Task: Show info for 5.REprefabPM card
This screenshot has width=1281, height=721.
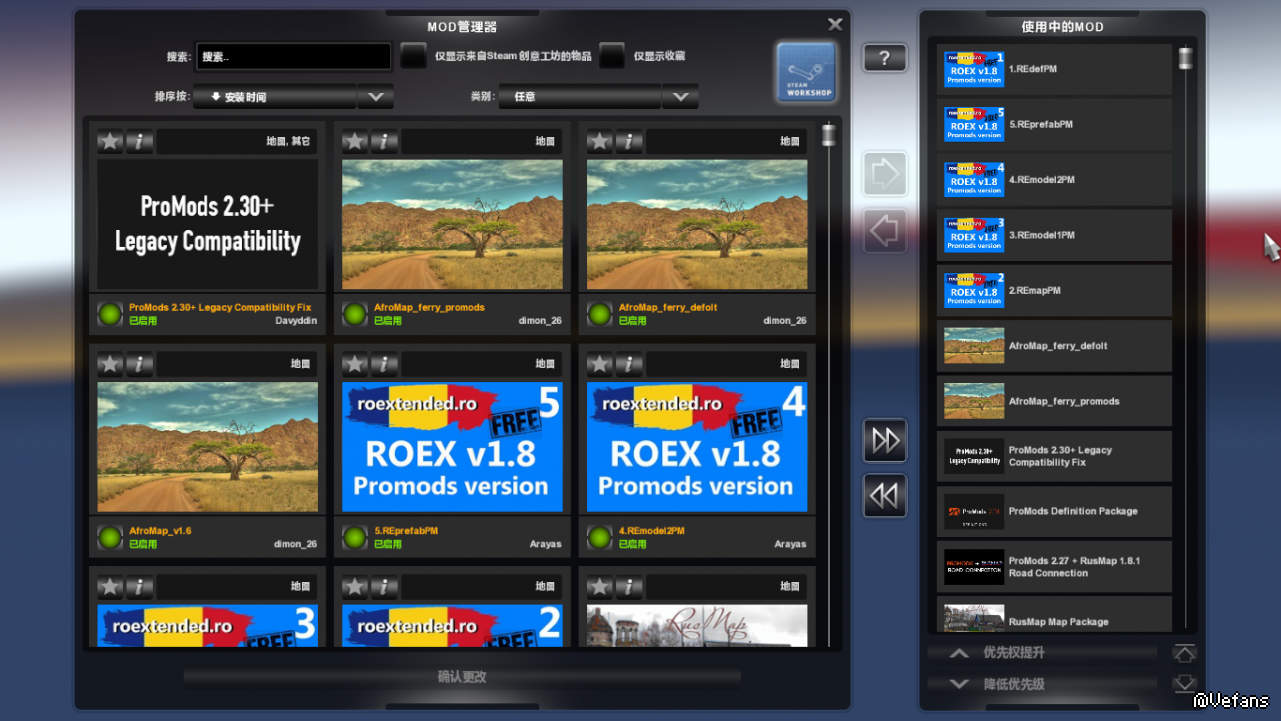Action: (x=384, y=364)
